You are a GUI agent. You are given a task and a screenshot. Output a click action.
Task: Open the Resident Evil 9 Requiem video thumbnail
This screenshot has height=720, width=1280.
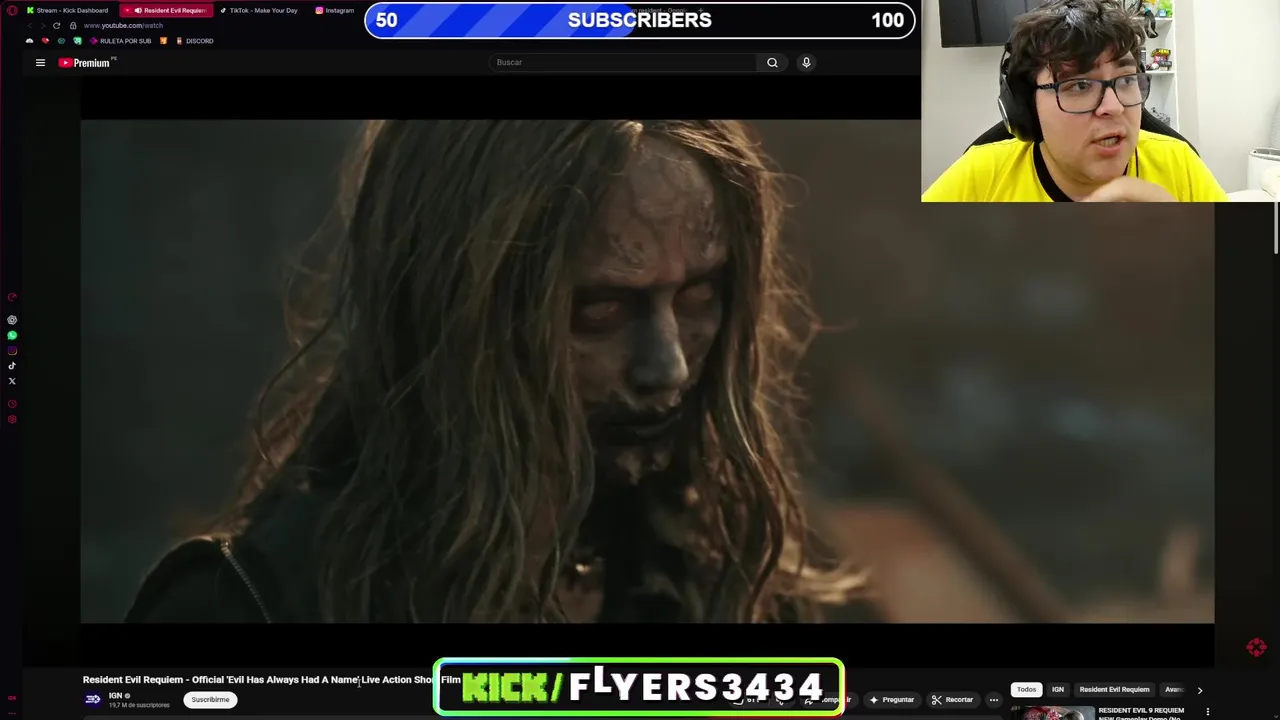click(1052, 713)
